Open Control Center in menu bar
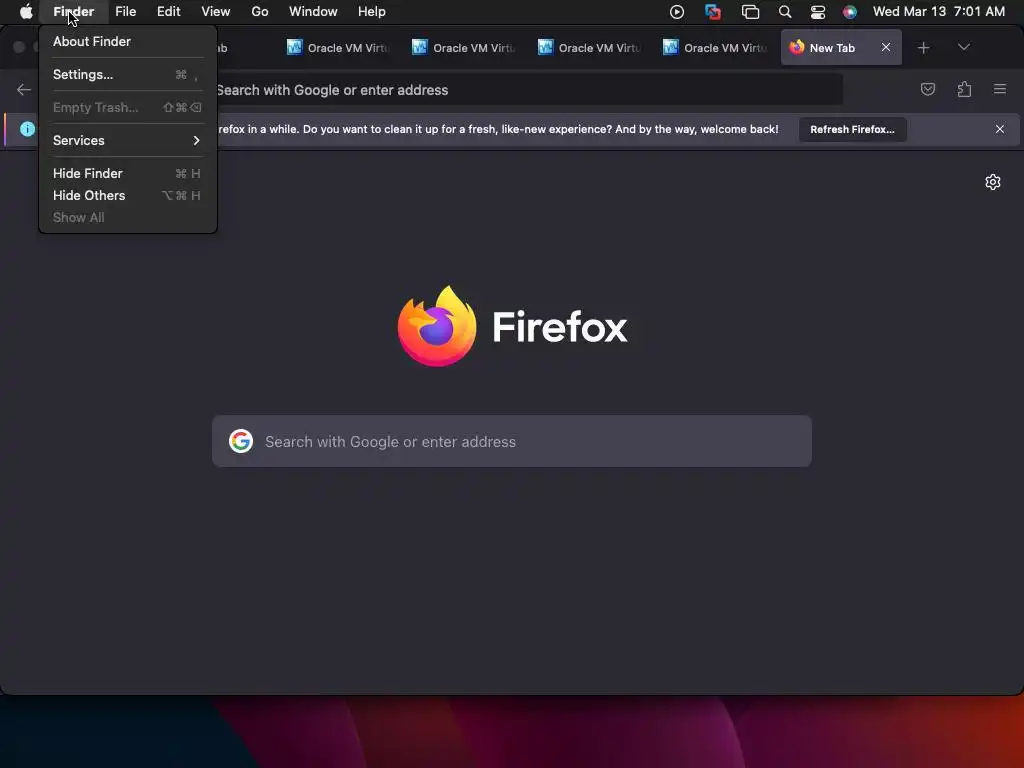Viewport: 1024px width, 768px height. click(x=818, y=12)
